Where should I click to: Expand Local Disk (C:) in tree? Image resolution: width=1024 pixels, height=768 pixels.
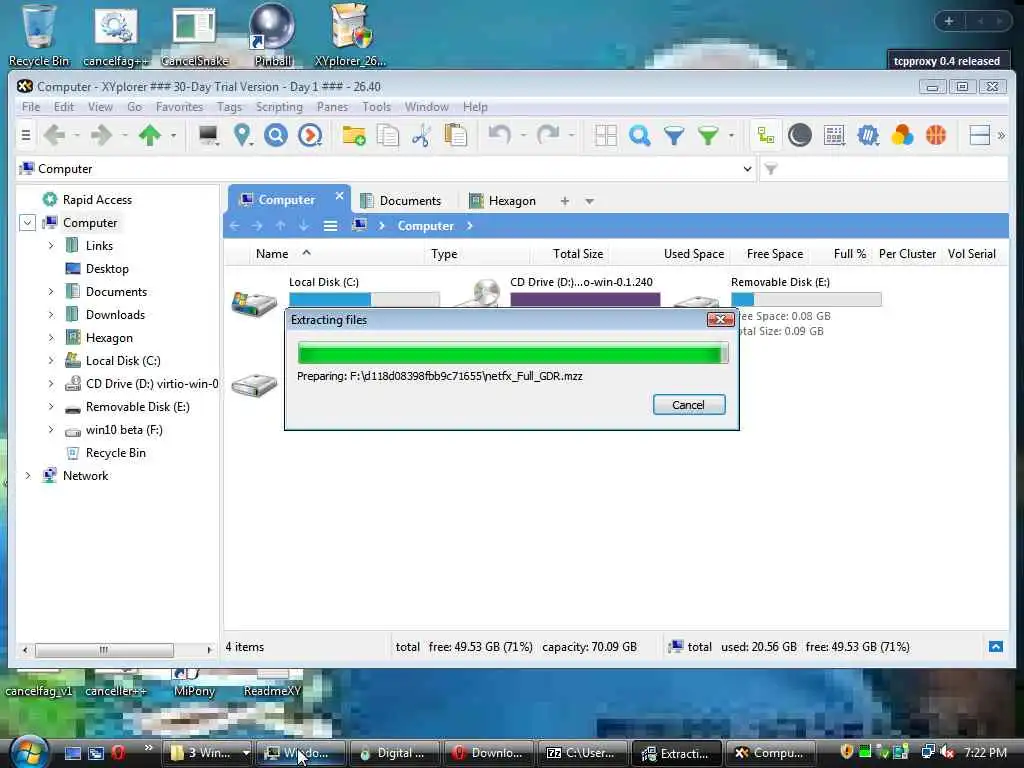(51, 360)
